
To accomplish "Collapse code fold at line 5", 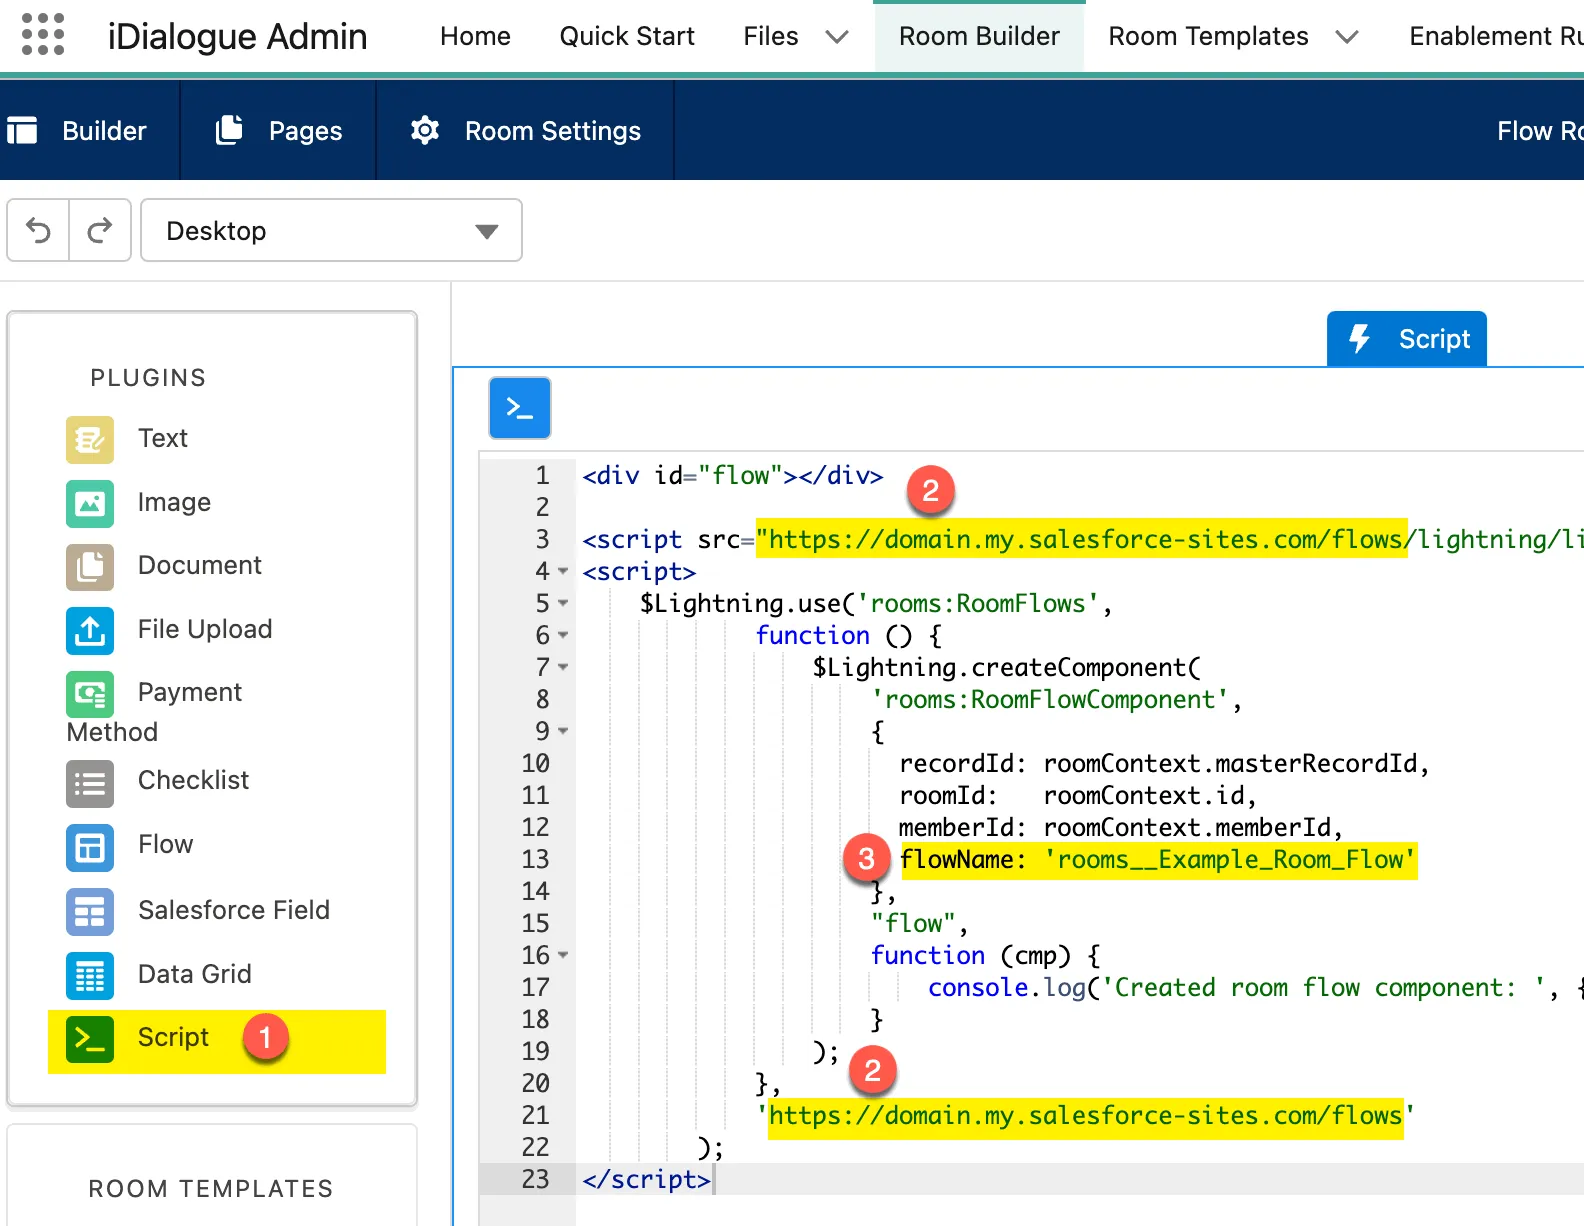I will 563,604.
